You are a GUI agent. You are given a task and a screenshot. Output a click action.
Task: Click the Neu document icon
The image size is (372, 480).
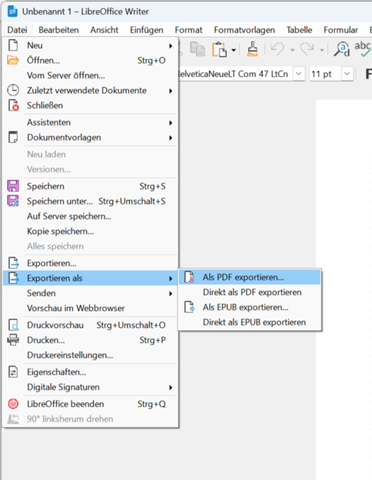13,45
